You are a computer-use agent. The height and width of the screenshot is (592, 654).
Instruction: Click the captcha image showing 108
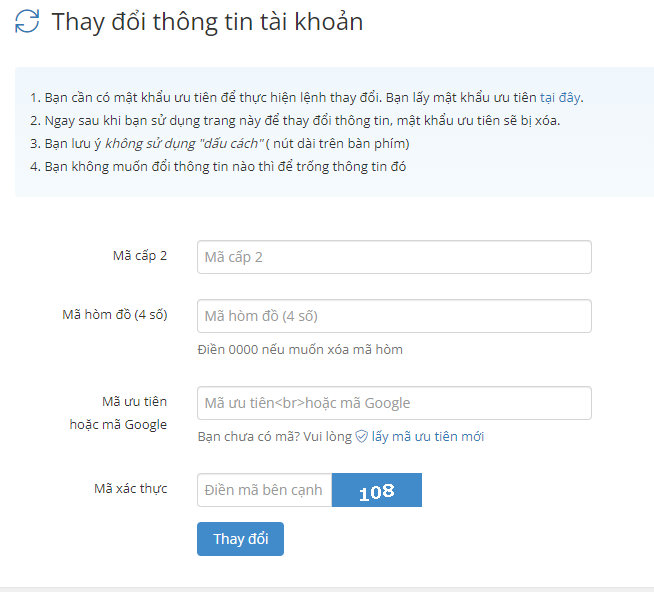point(377,491)
